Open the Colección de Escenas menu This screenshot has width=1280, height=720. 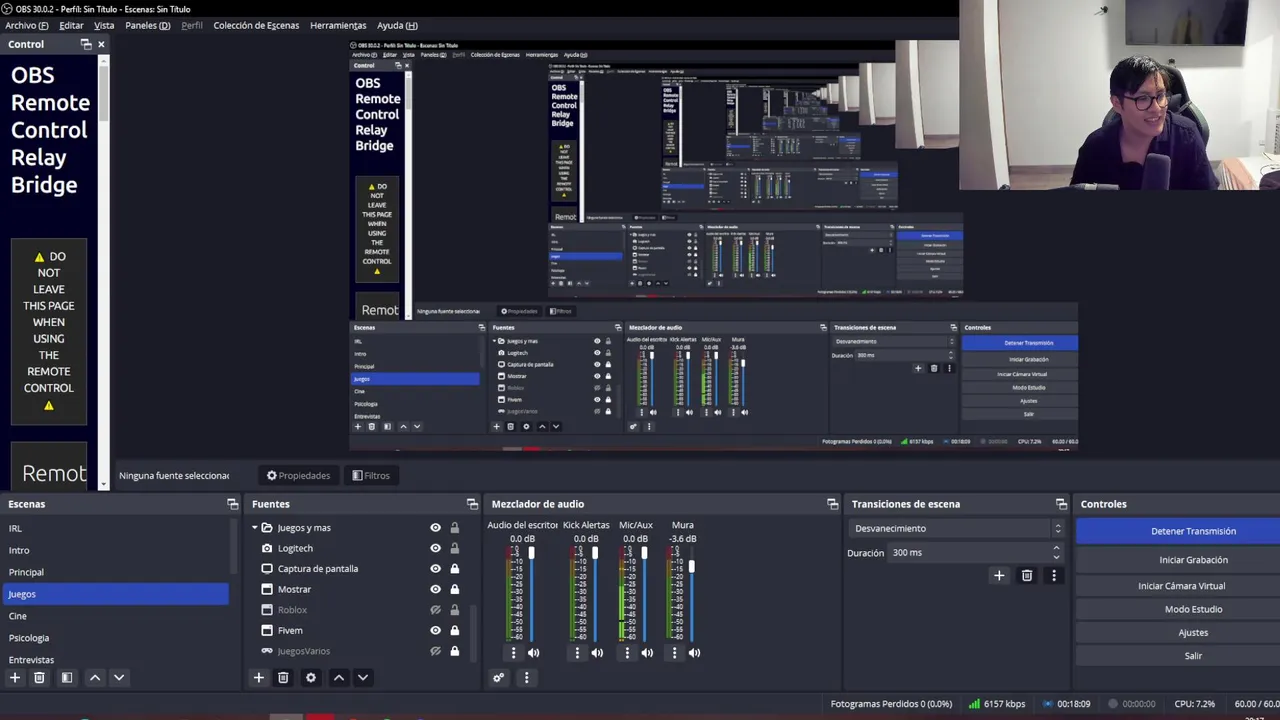coord(256,25)
